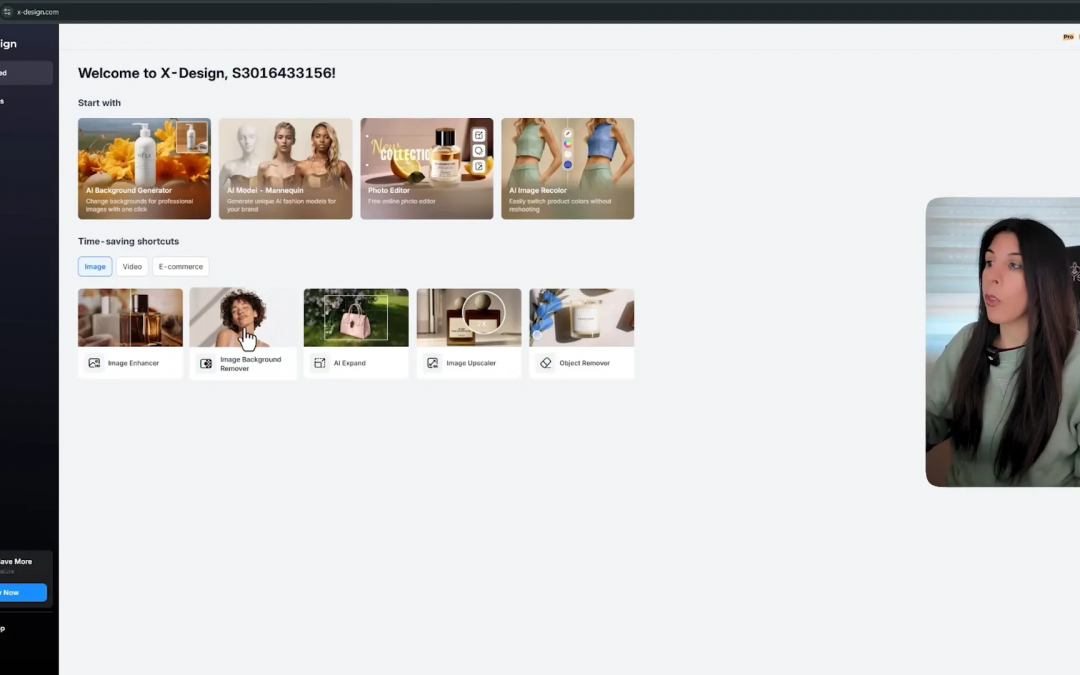Image resolution: width=1080 pixels, height=675 pixels.
Task: Open the AI Image Recolor card
Action: click(x=568, y=169)
